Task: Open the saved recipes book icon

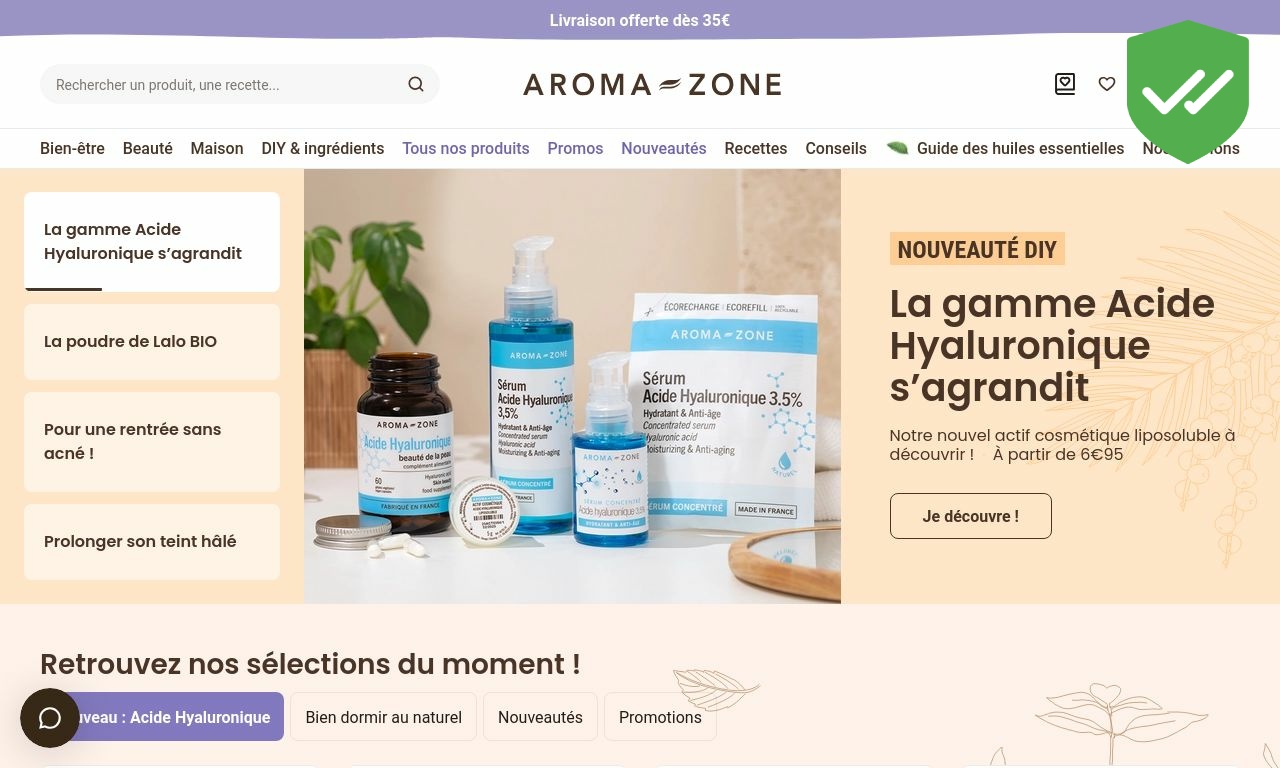Action: pos(1065,84)
